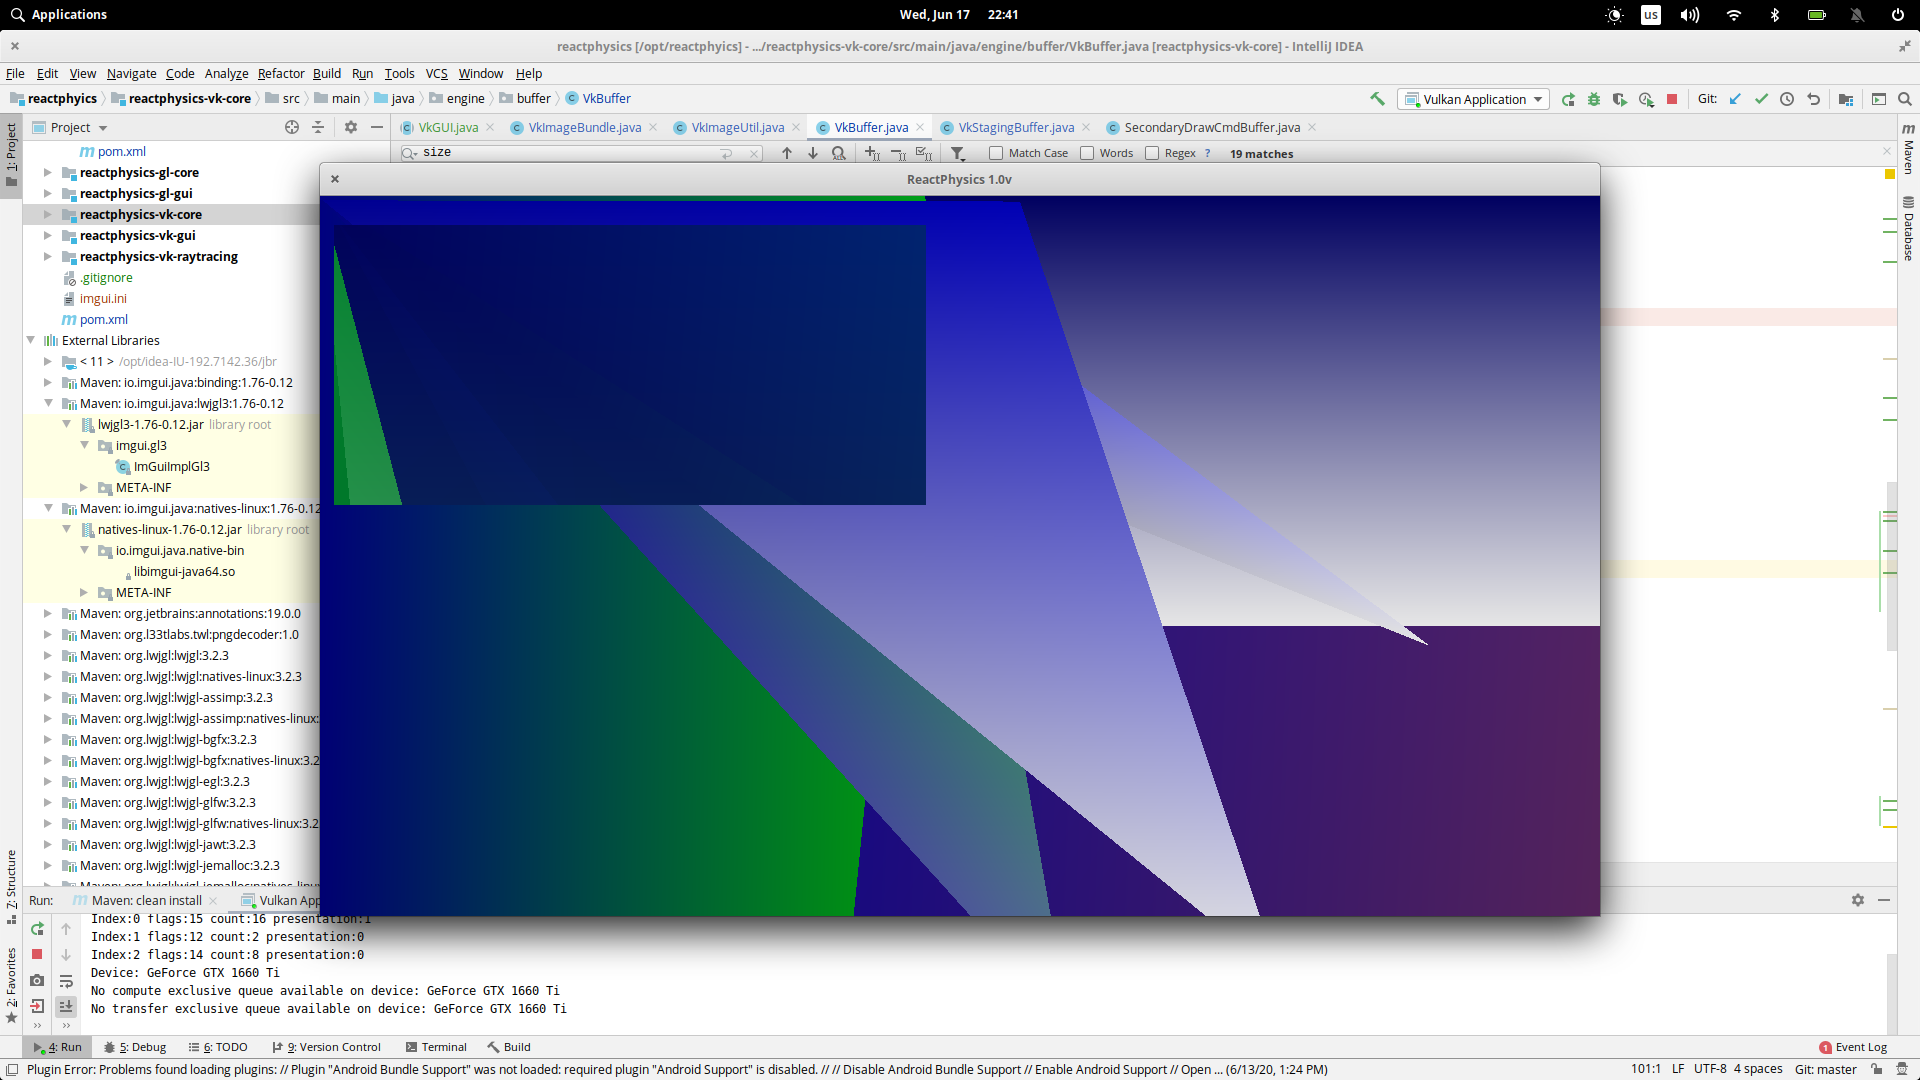The width and height of the screenshot is (1920, 1080).
Task: Open the thread dump camera icon
Action: pyautogui.click(x=37, y=981)
